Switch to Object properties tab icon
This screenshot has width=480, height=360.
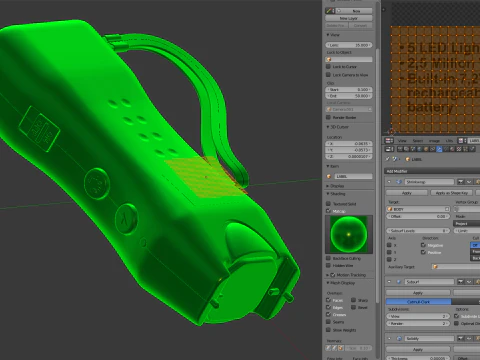coord(426,149)
